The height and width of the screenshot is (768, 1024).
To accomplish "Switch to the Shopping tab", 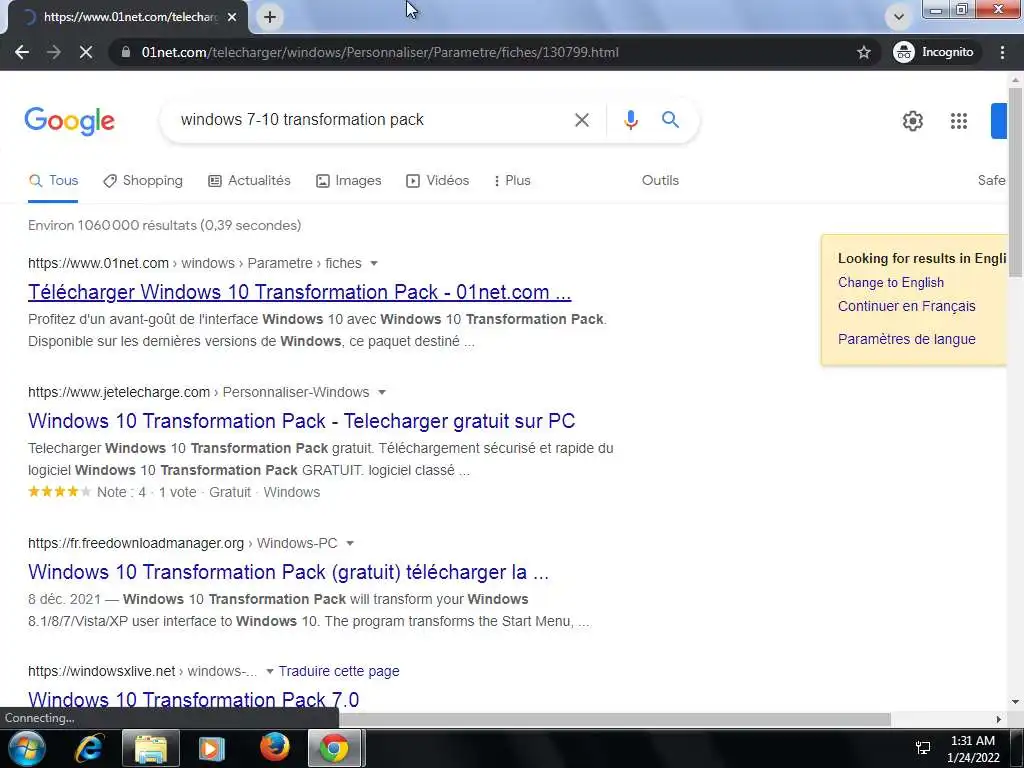I will pos(143,181).
